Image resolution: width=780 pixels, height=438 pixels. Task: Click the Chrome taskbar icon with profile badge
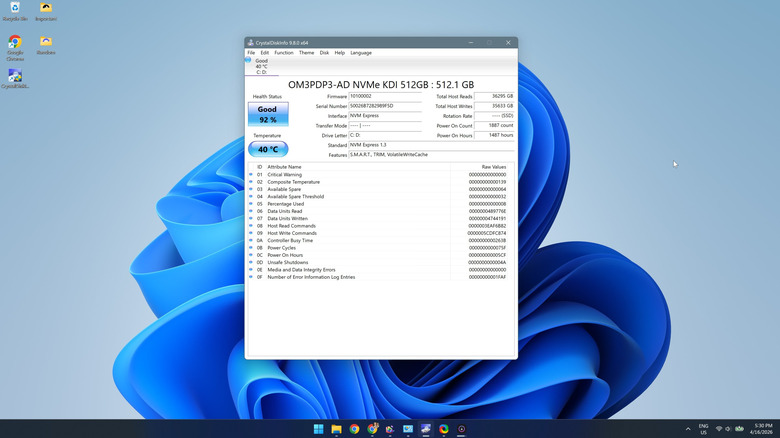[372, 429]
